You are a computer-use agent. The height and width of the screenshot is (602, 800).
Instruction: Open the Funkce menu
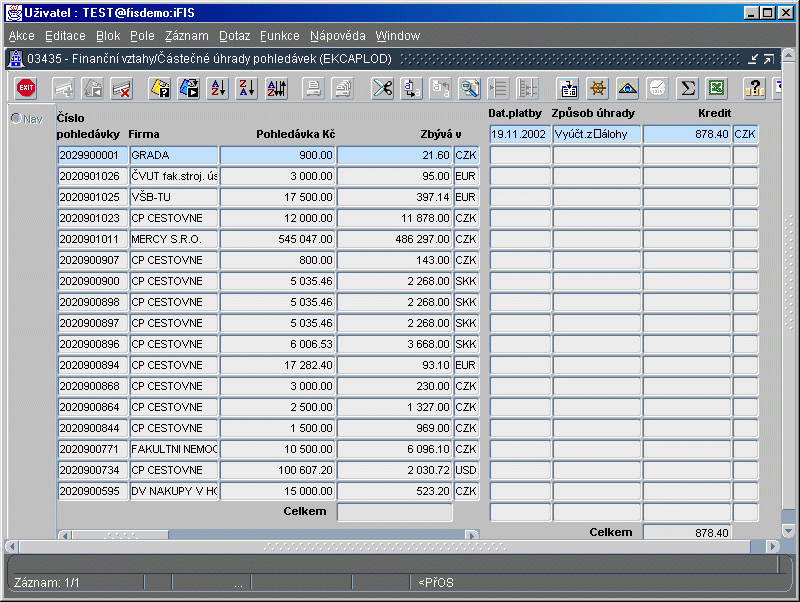tap(279, 36)
